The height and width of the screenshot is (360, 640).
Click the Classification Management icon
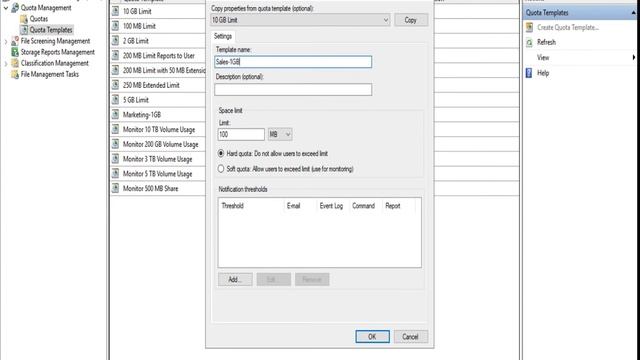pos(15,63)
